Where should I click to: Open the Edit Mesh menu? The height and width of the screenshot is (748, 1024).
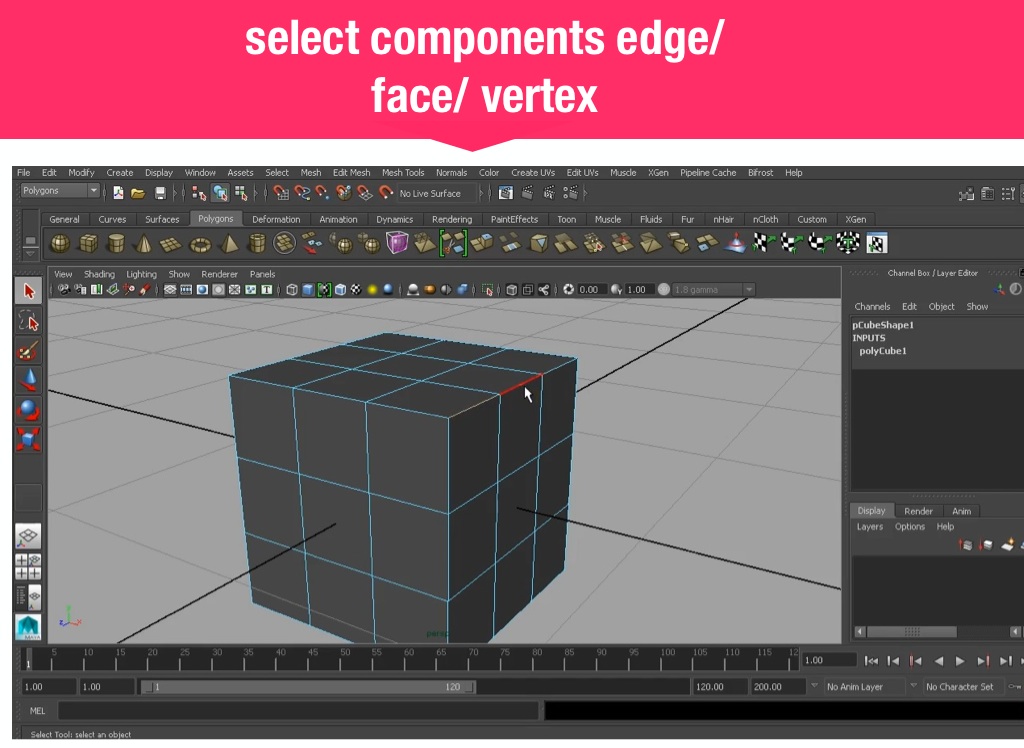351,173
